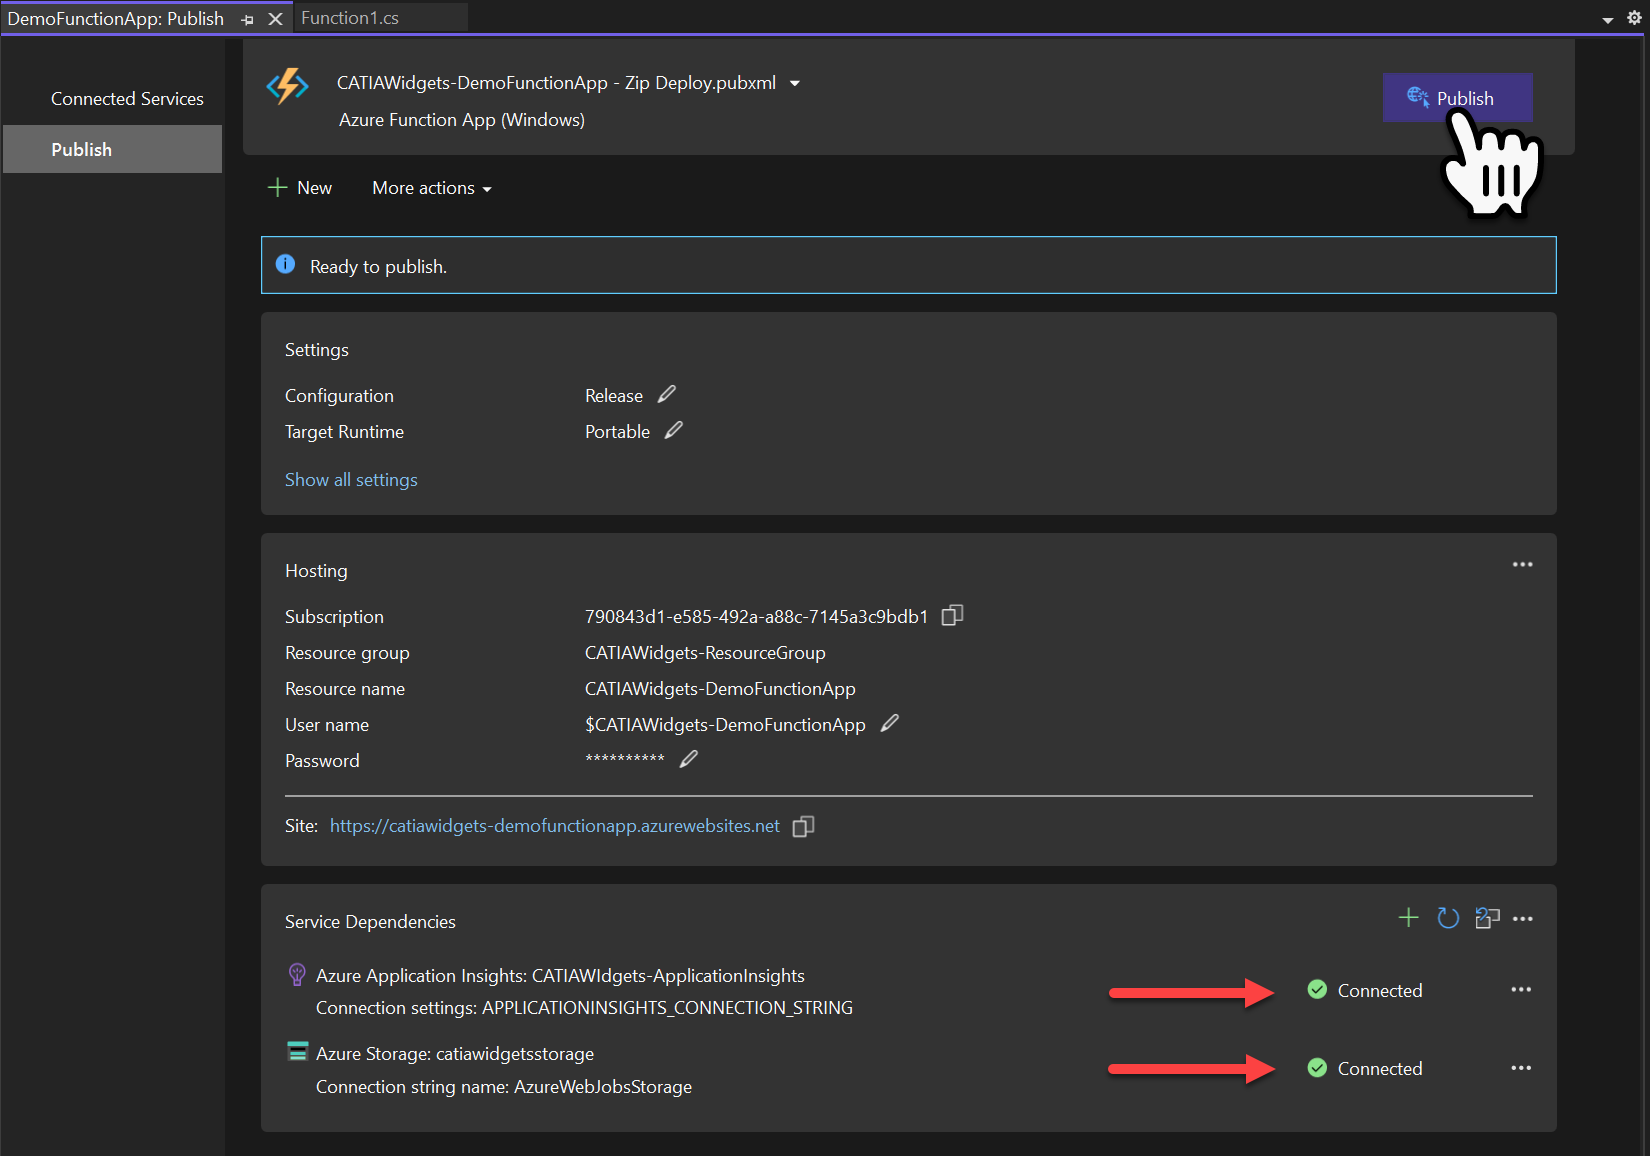
Task: Open the pubxml profile dropdown arrow
Action: click(794, 83)
